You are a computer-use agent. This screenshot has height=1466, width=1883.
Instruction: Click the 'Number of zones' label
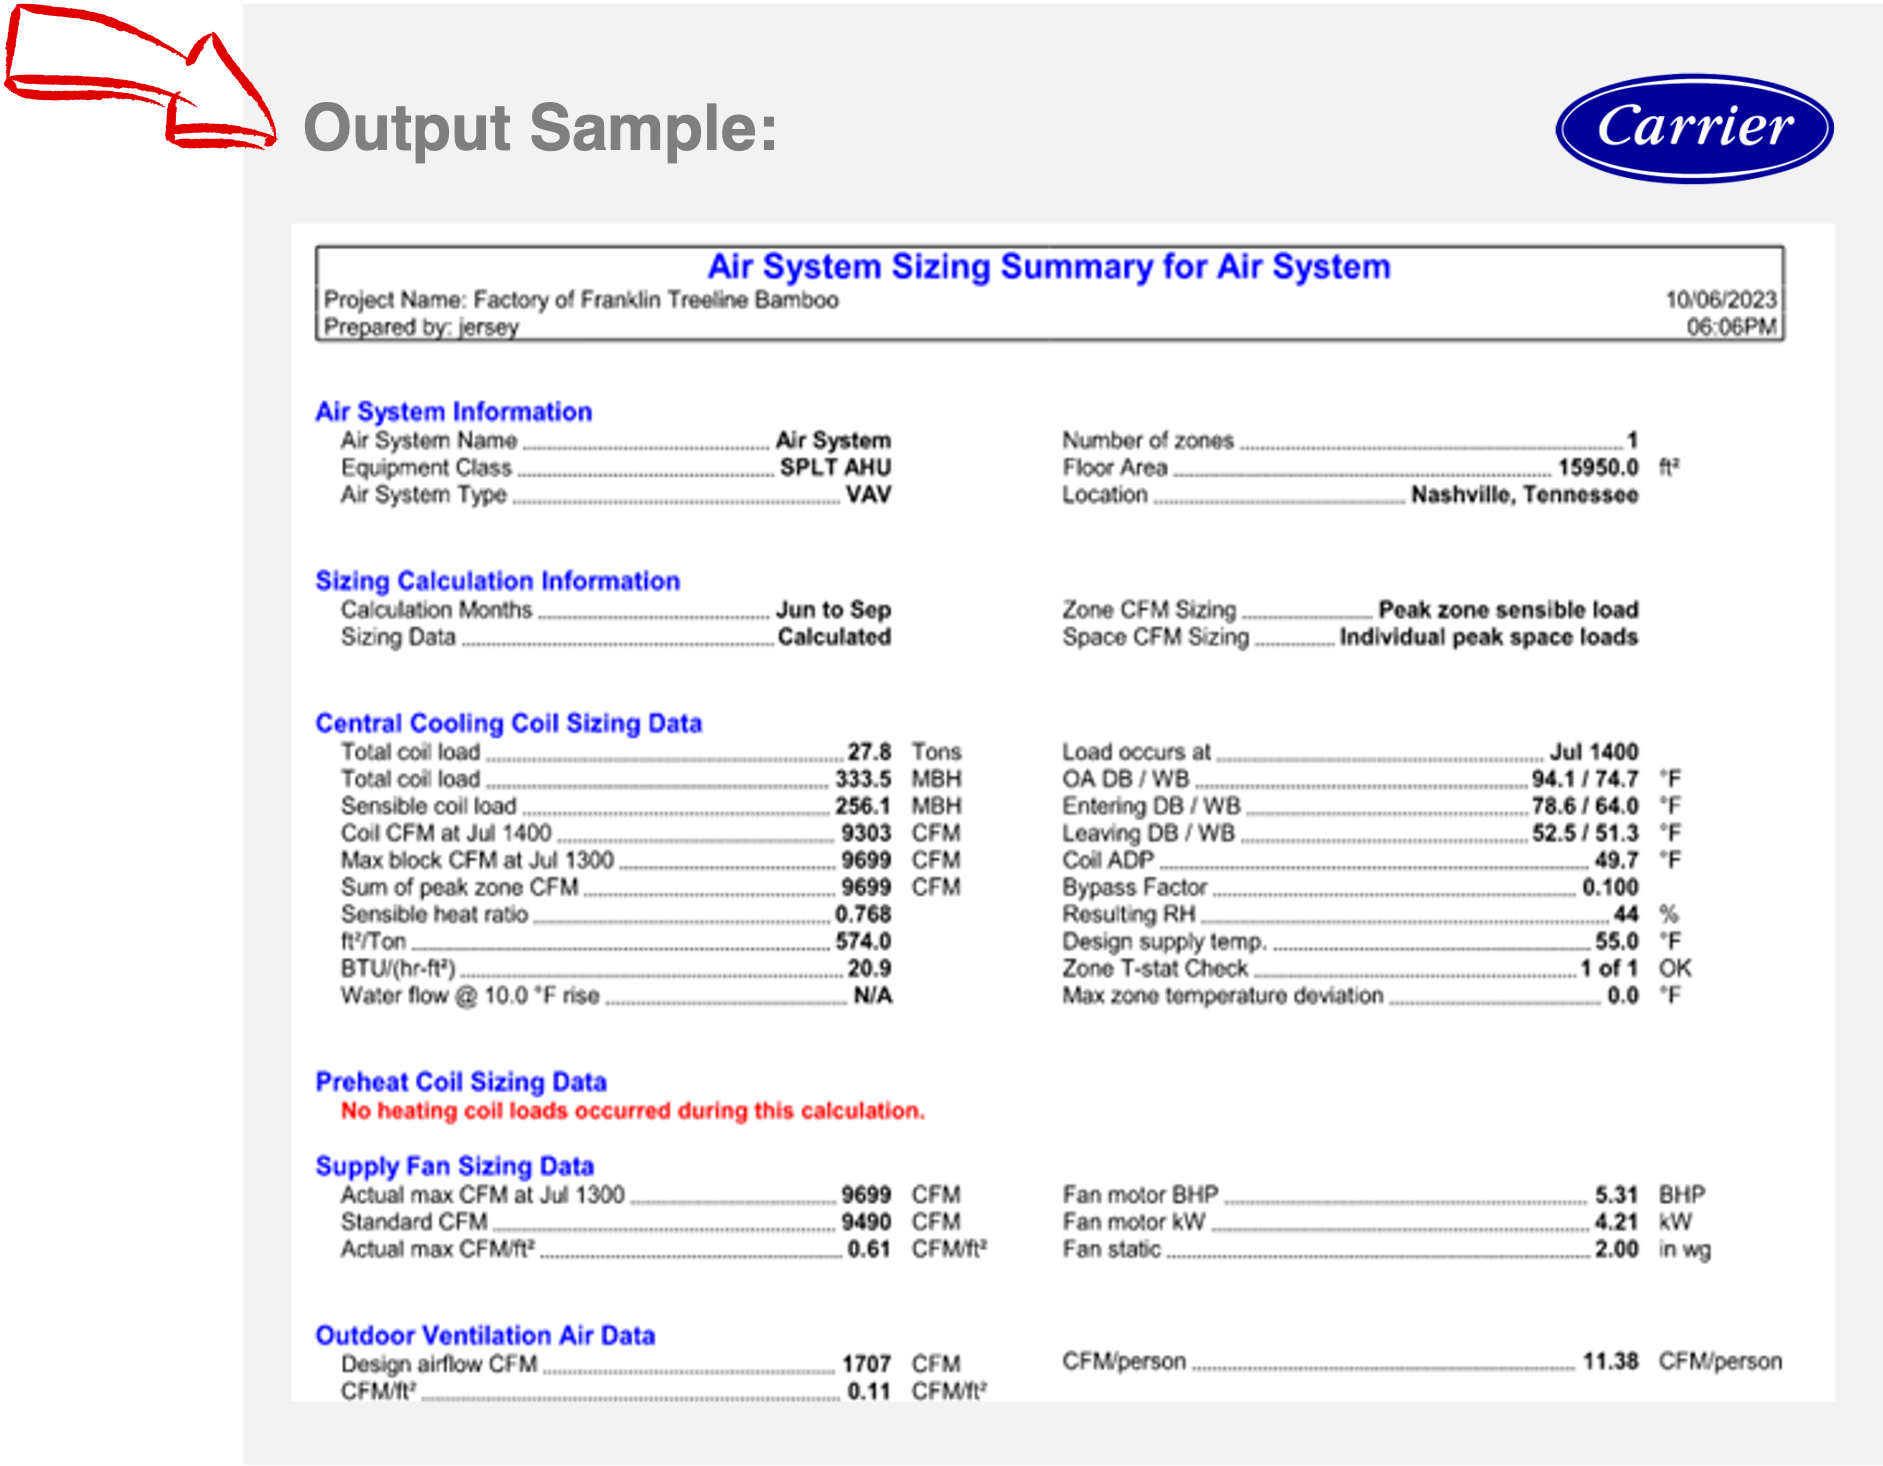[x=1148, y=440]
